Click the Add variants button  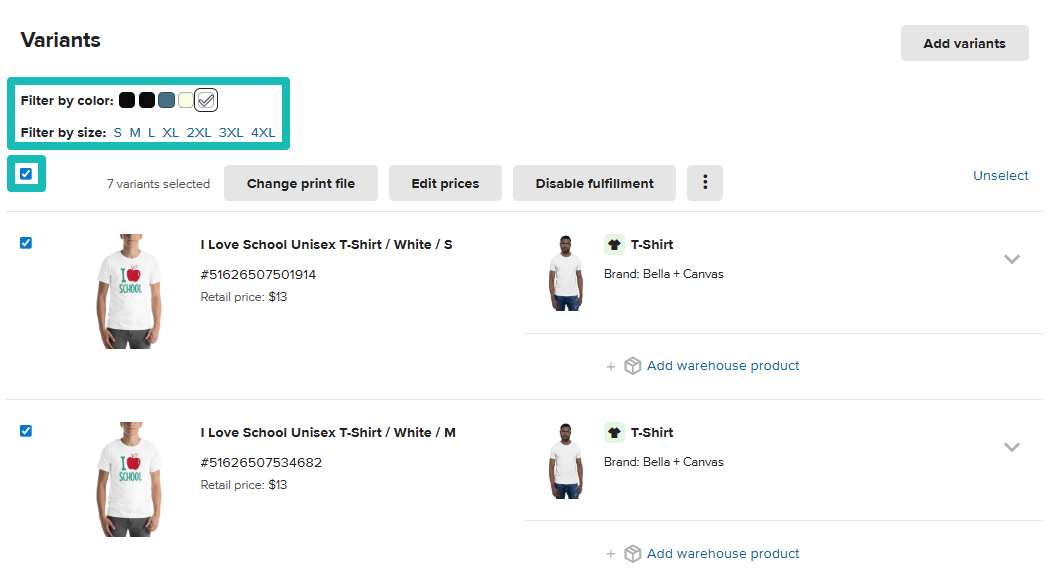[x=963, y=43]
